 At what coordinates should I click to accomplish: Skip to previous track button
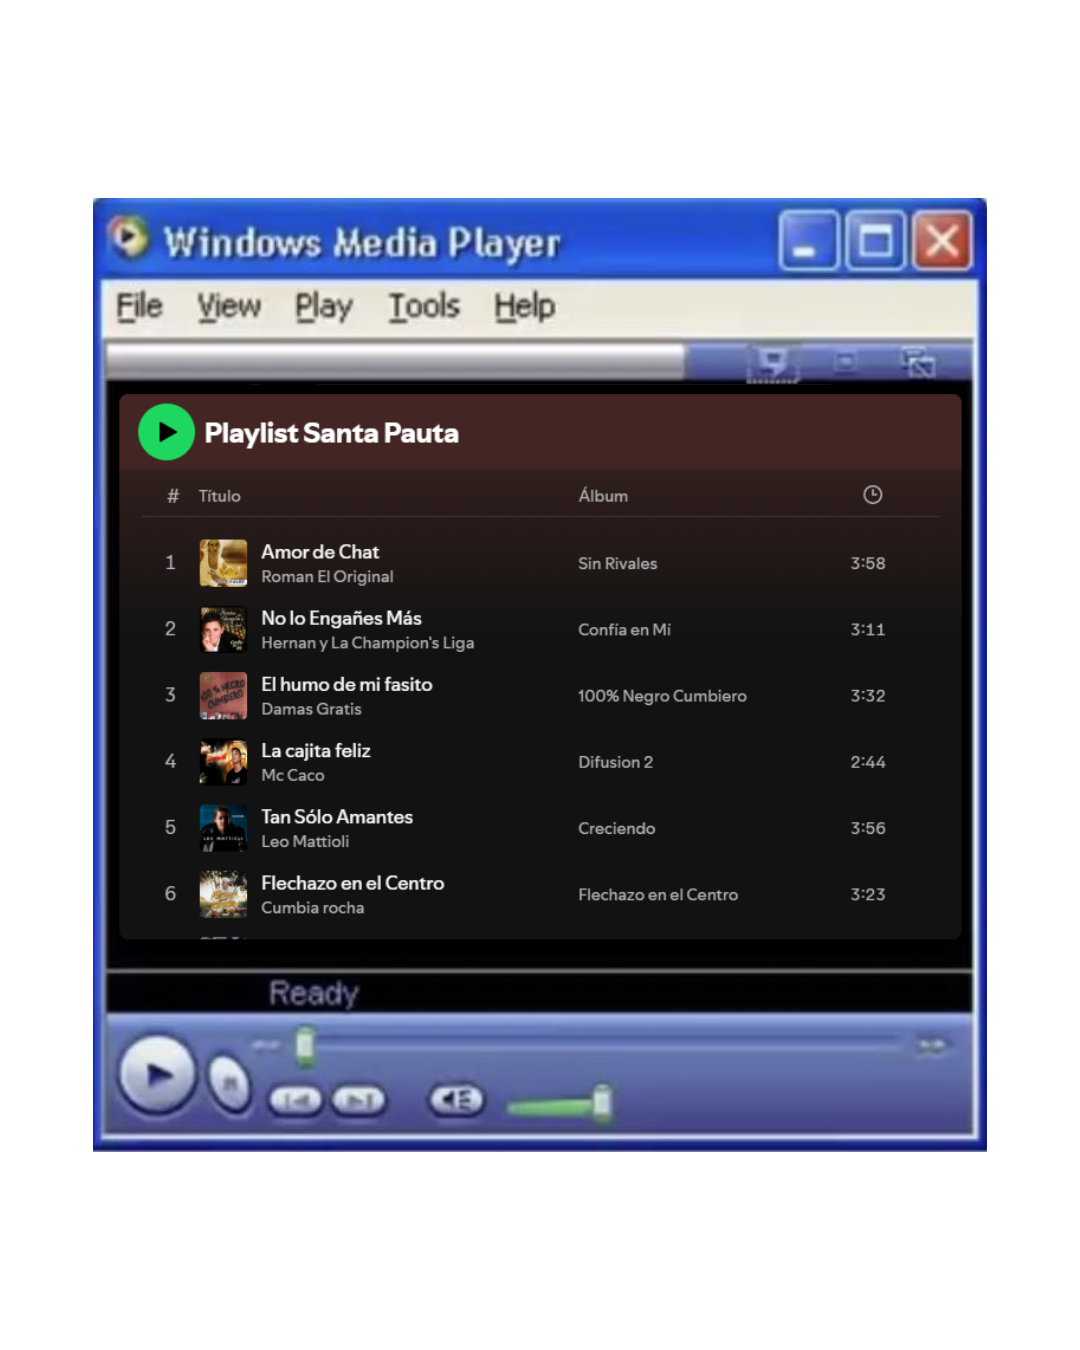tap(296, 1101)
